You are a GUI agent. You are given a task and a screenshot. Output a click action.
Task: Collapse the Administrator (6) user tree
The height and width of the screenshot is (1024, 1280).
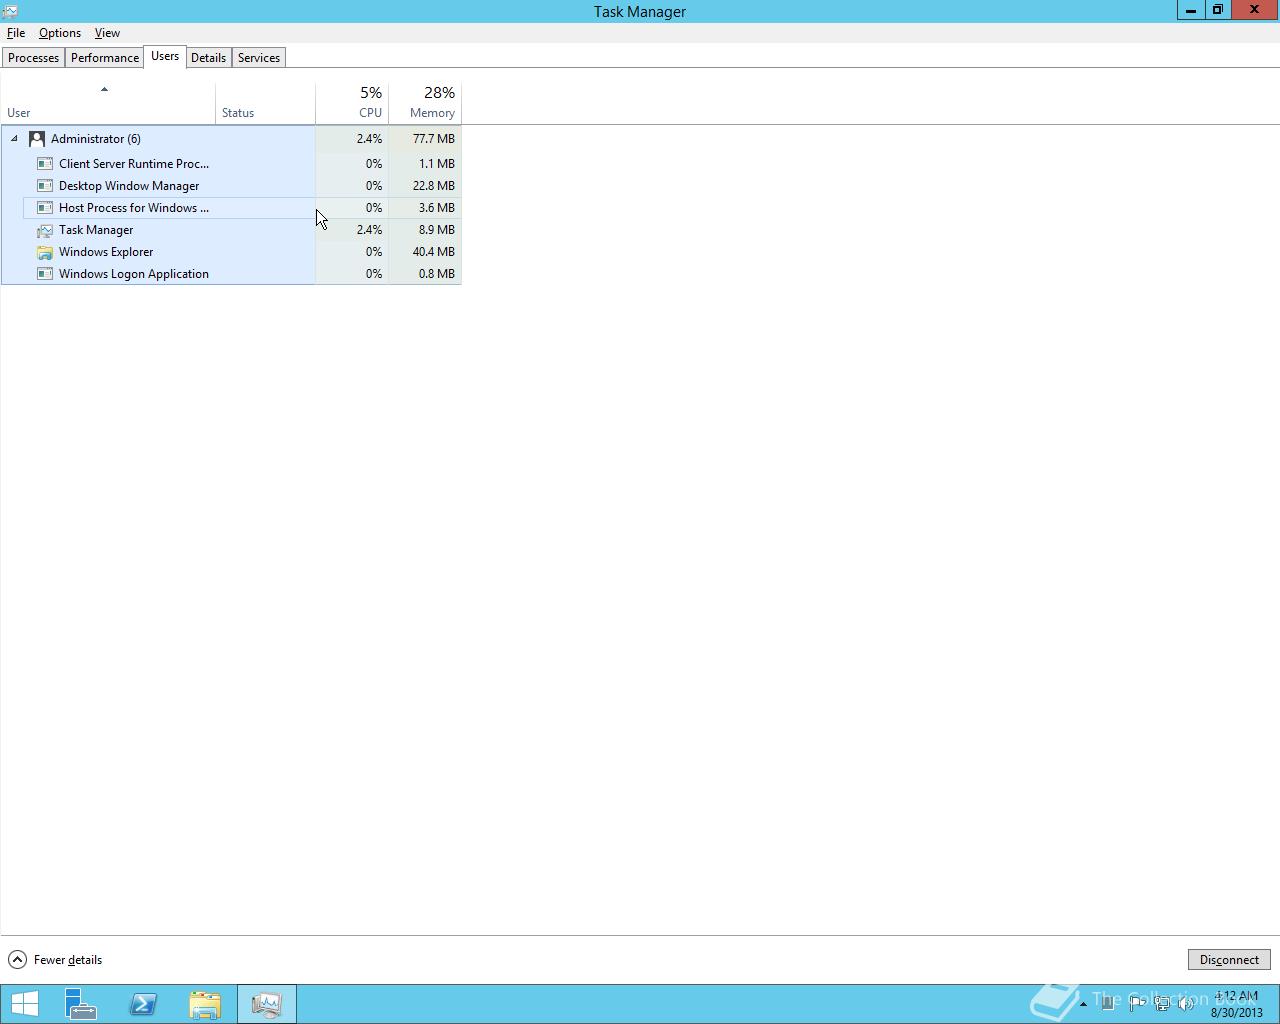tap(14, 139)
